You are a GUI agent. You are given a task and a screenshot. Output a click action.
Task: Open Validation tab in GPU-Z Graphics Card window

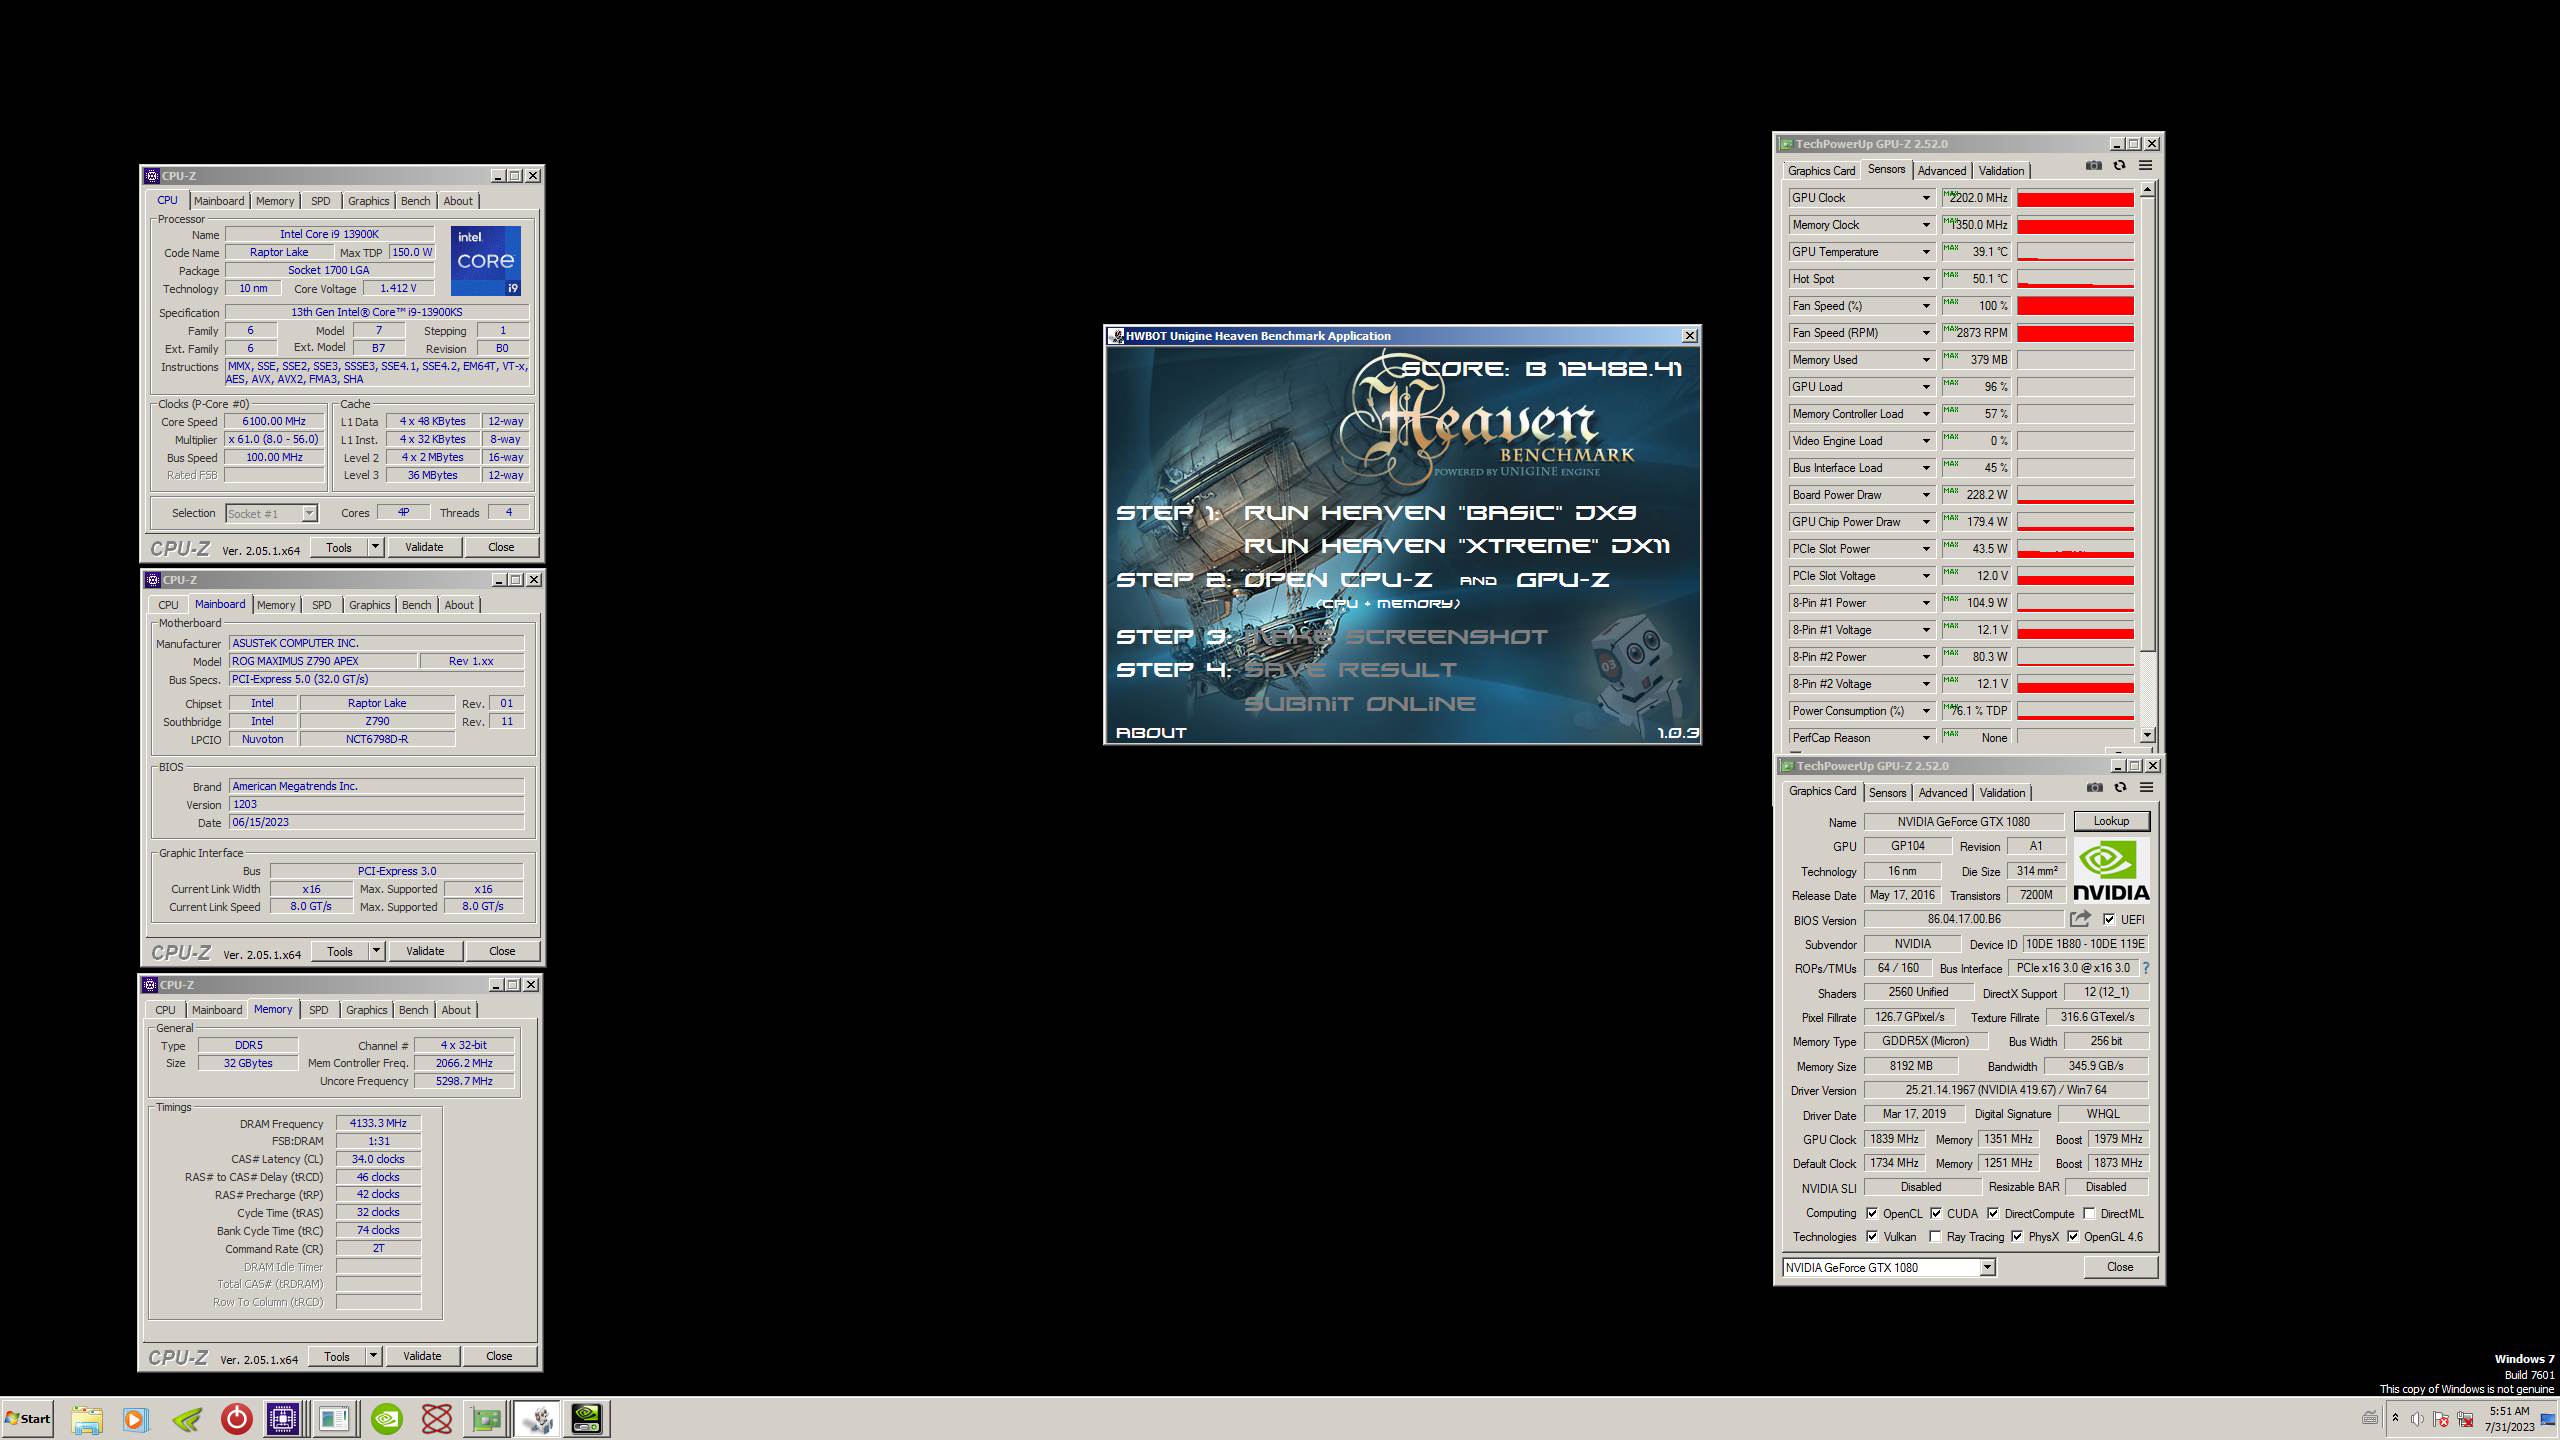(2002, 793)
